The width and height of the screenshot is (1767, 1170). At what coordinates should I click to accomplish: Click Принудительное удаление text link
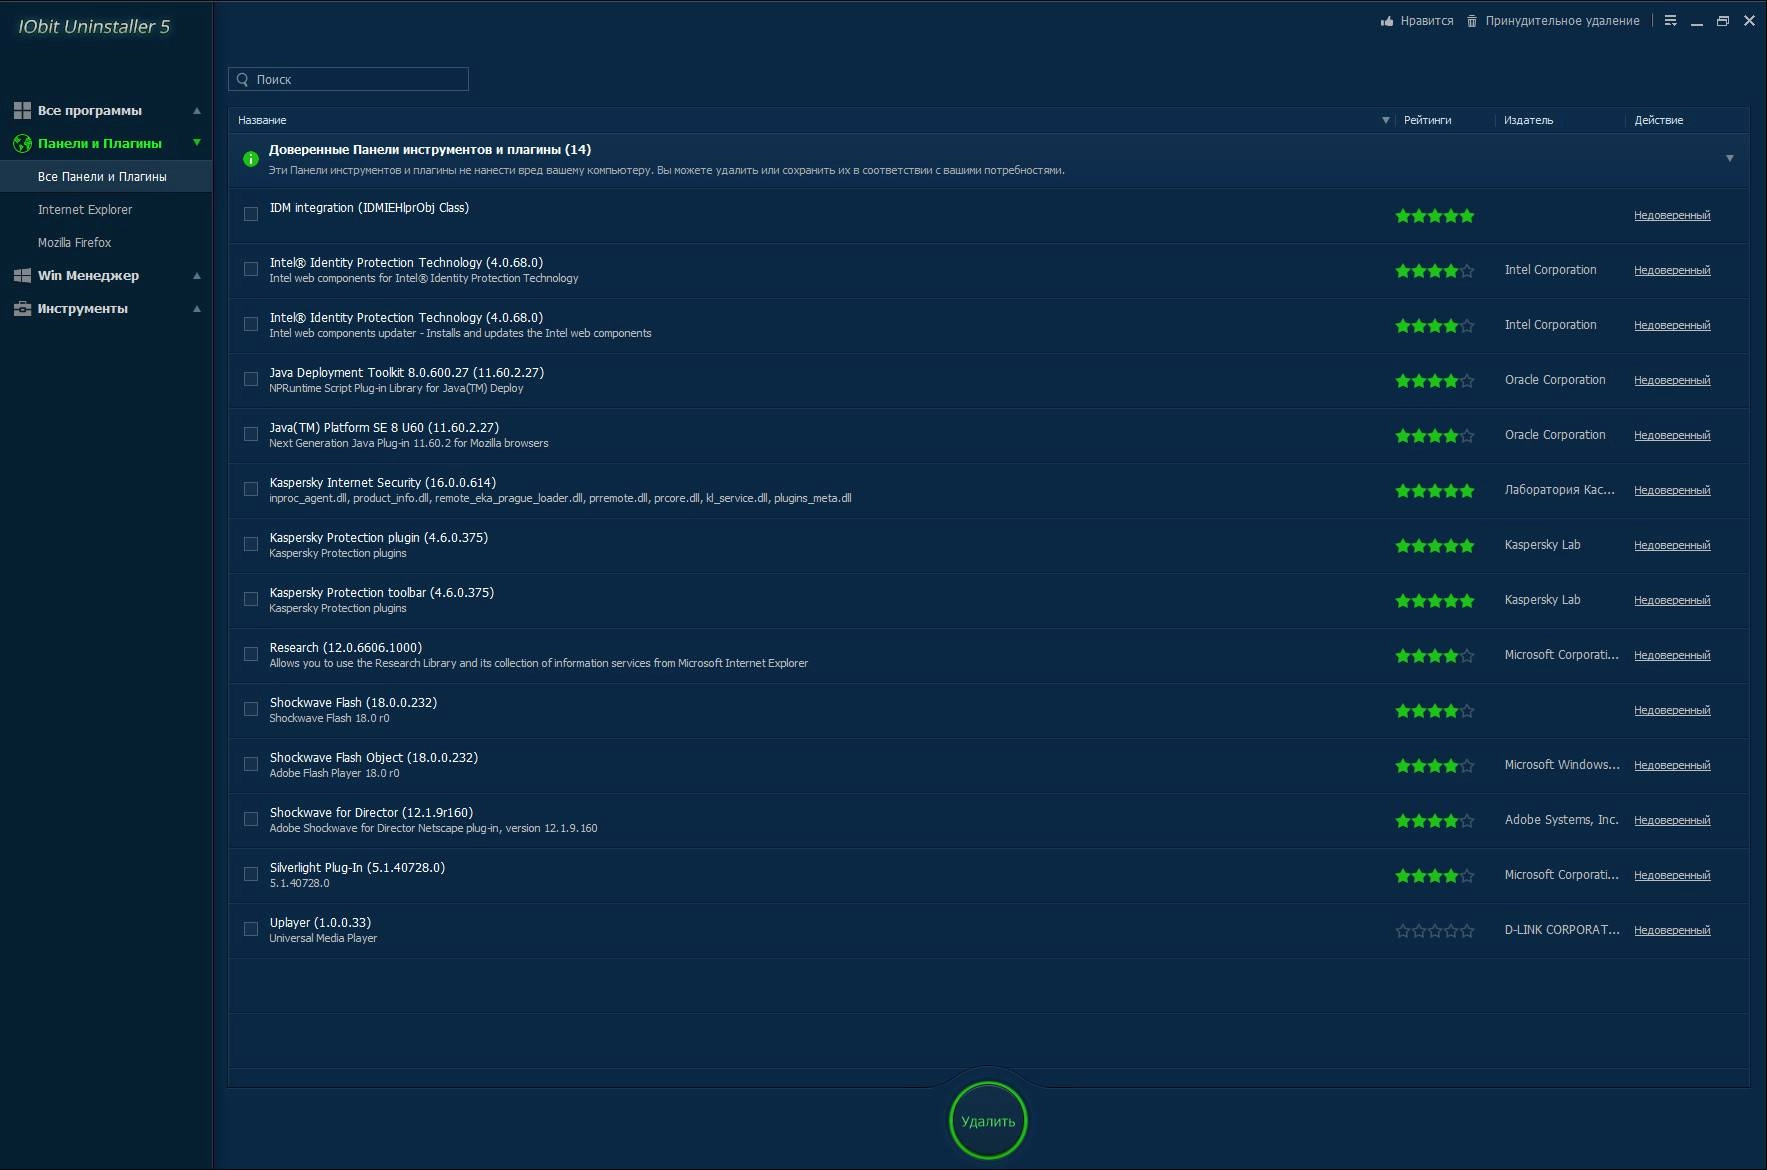pyautogui.click(x=1562, y=21)
